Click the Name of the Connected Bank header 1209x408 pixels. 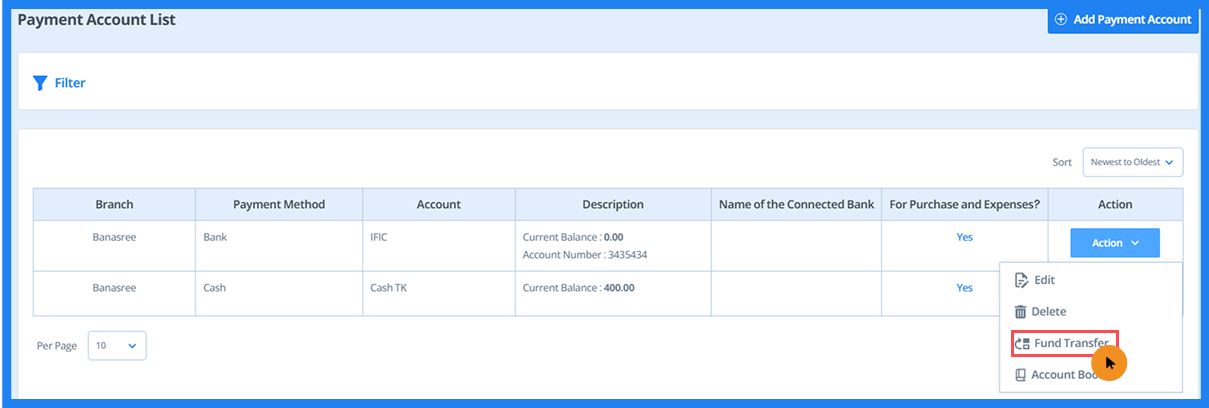tap(796, 204)
